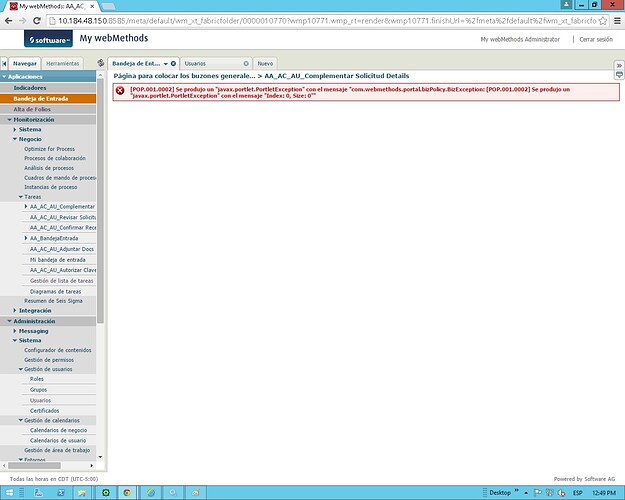
Task: Collapse the Negocio node
Action: click(x=15, y=139)
